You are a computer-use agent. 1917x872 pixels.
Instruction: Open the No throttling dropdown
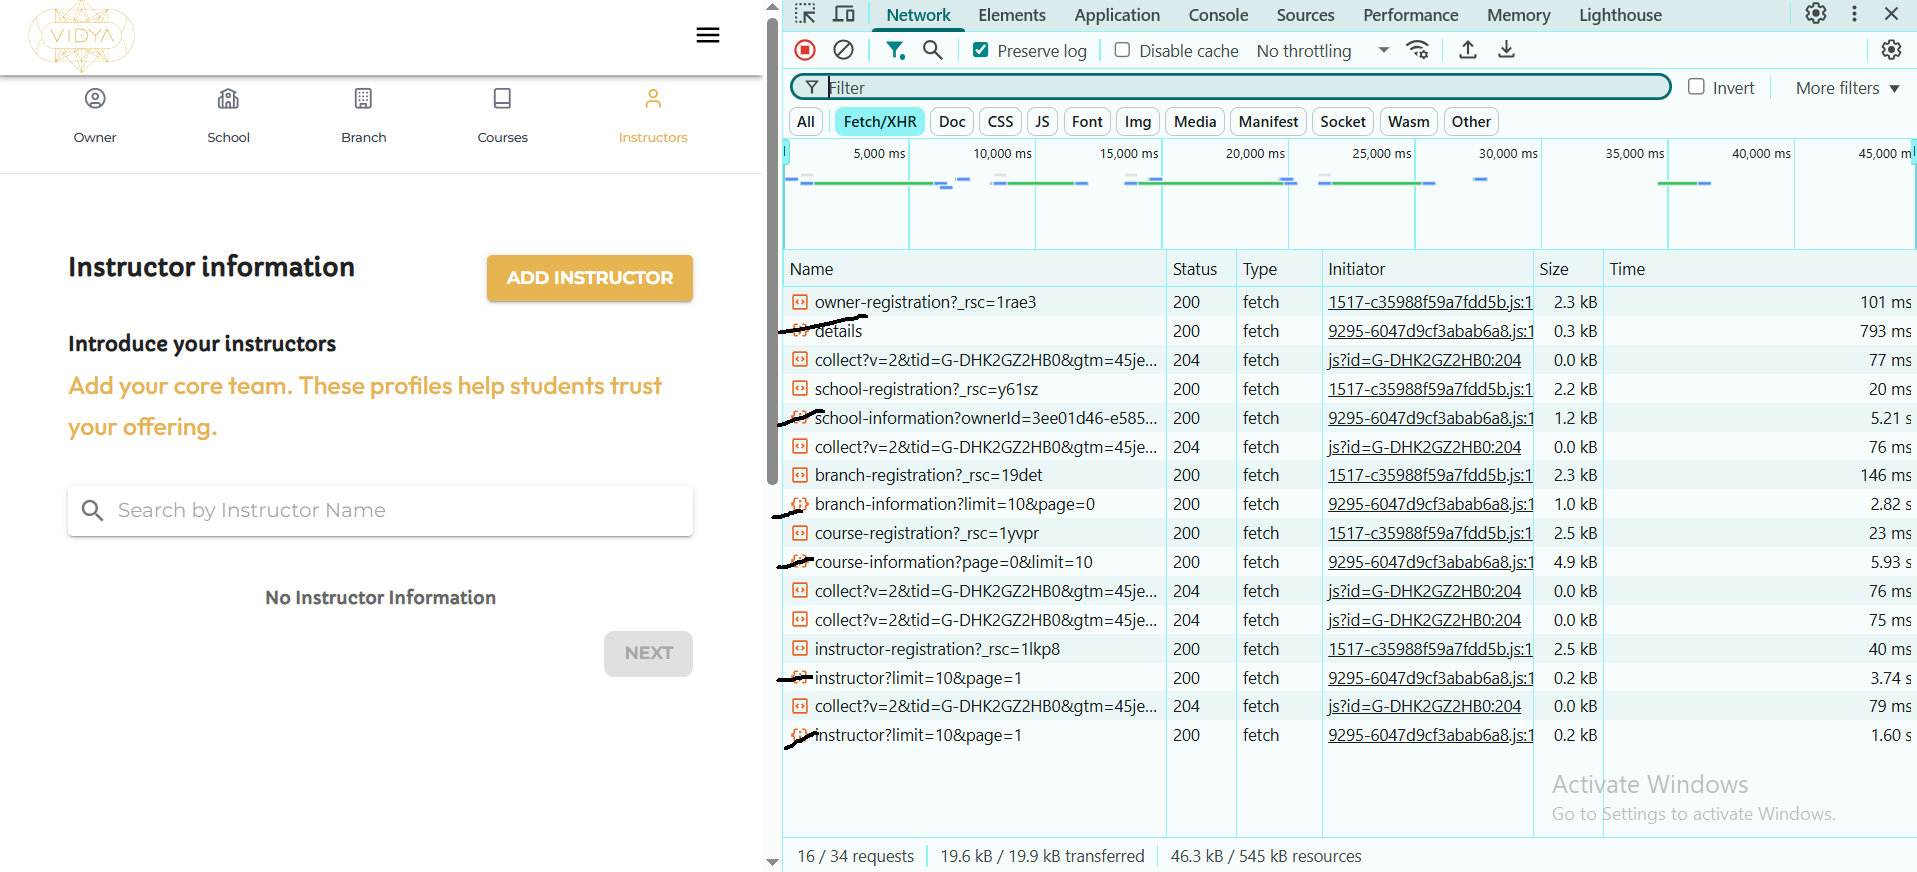[1322, 51]
